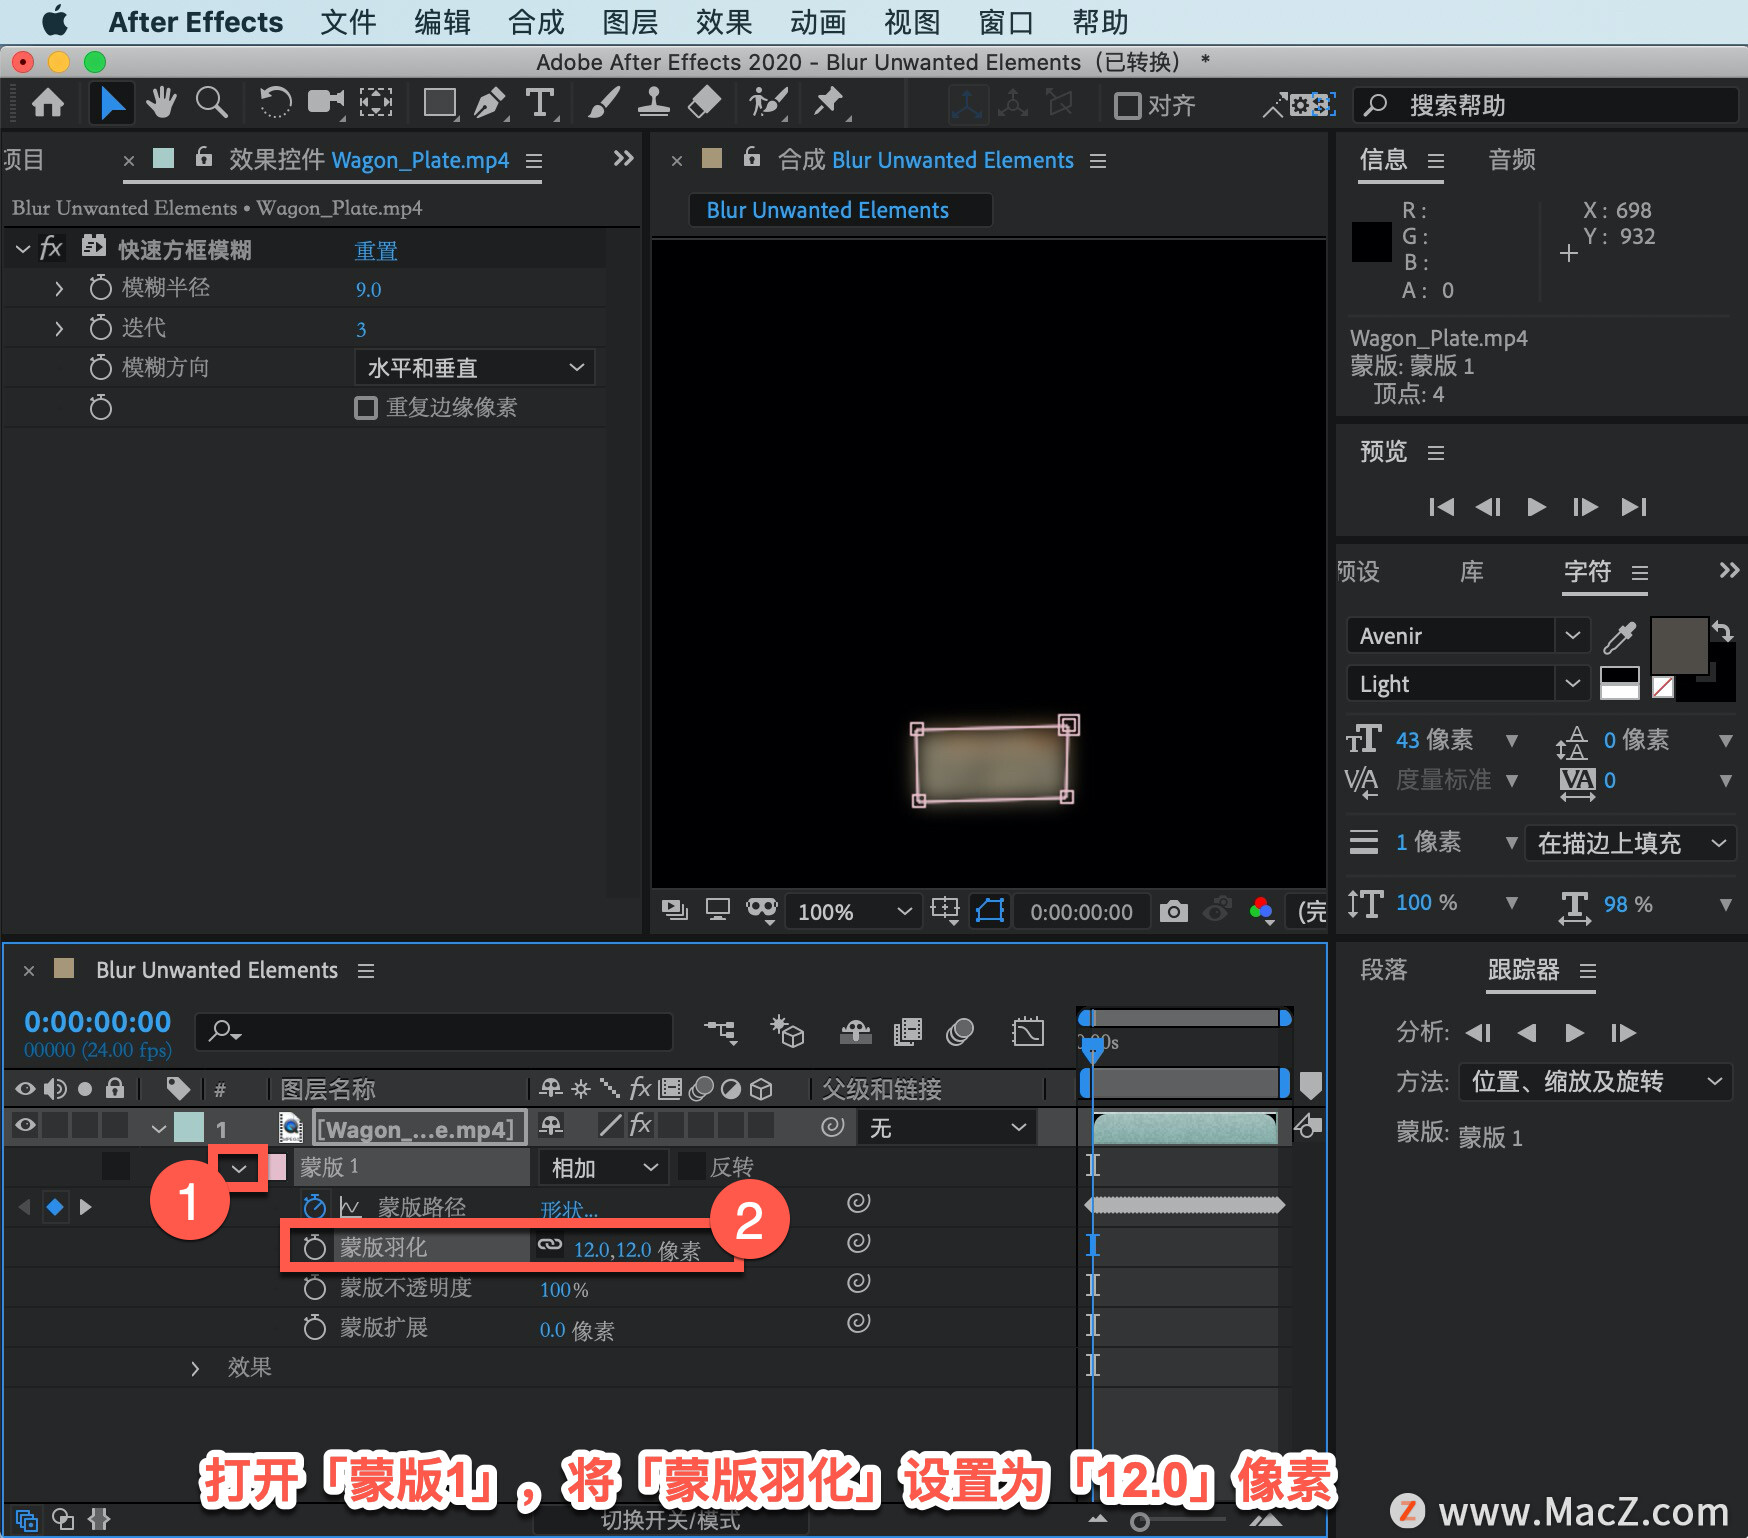This screenshot has height=1538, width=1748.
Task: Play the preview in 预览 panel
Action: [1537, 507]
